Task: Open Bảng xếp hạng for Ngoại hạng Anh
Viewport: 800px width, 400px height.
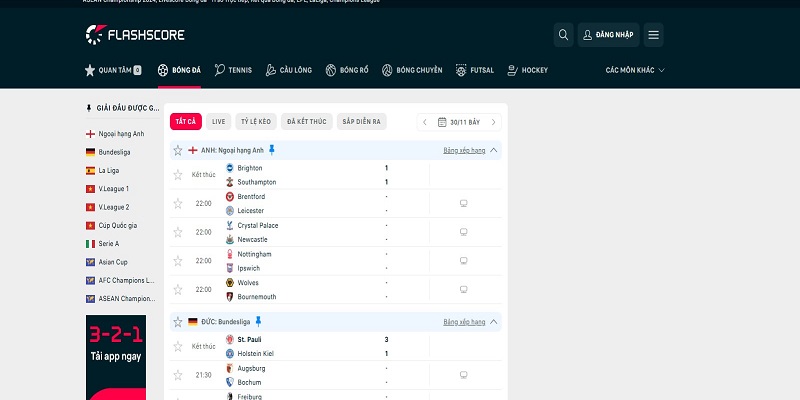Action: pyautogui.click(x=464, y=151)
